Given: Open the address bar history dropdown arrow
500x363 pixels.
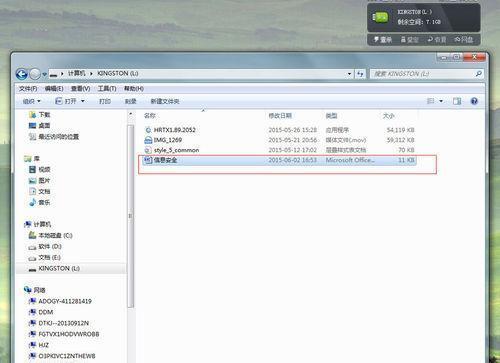Looking at the screenshot, I should pos(349,74).
